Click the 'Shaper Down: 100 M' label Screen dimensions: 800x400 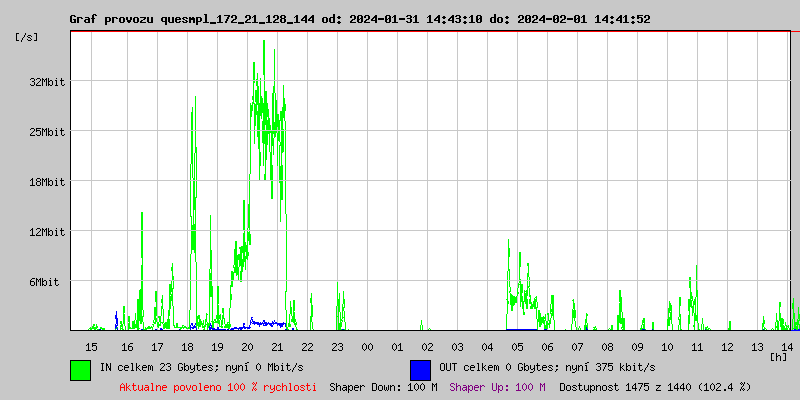click(x=383, y=387)
